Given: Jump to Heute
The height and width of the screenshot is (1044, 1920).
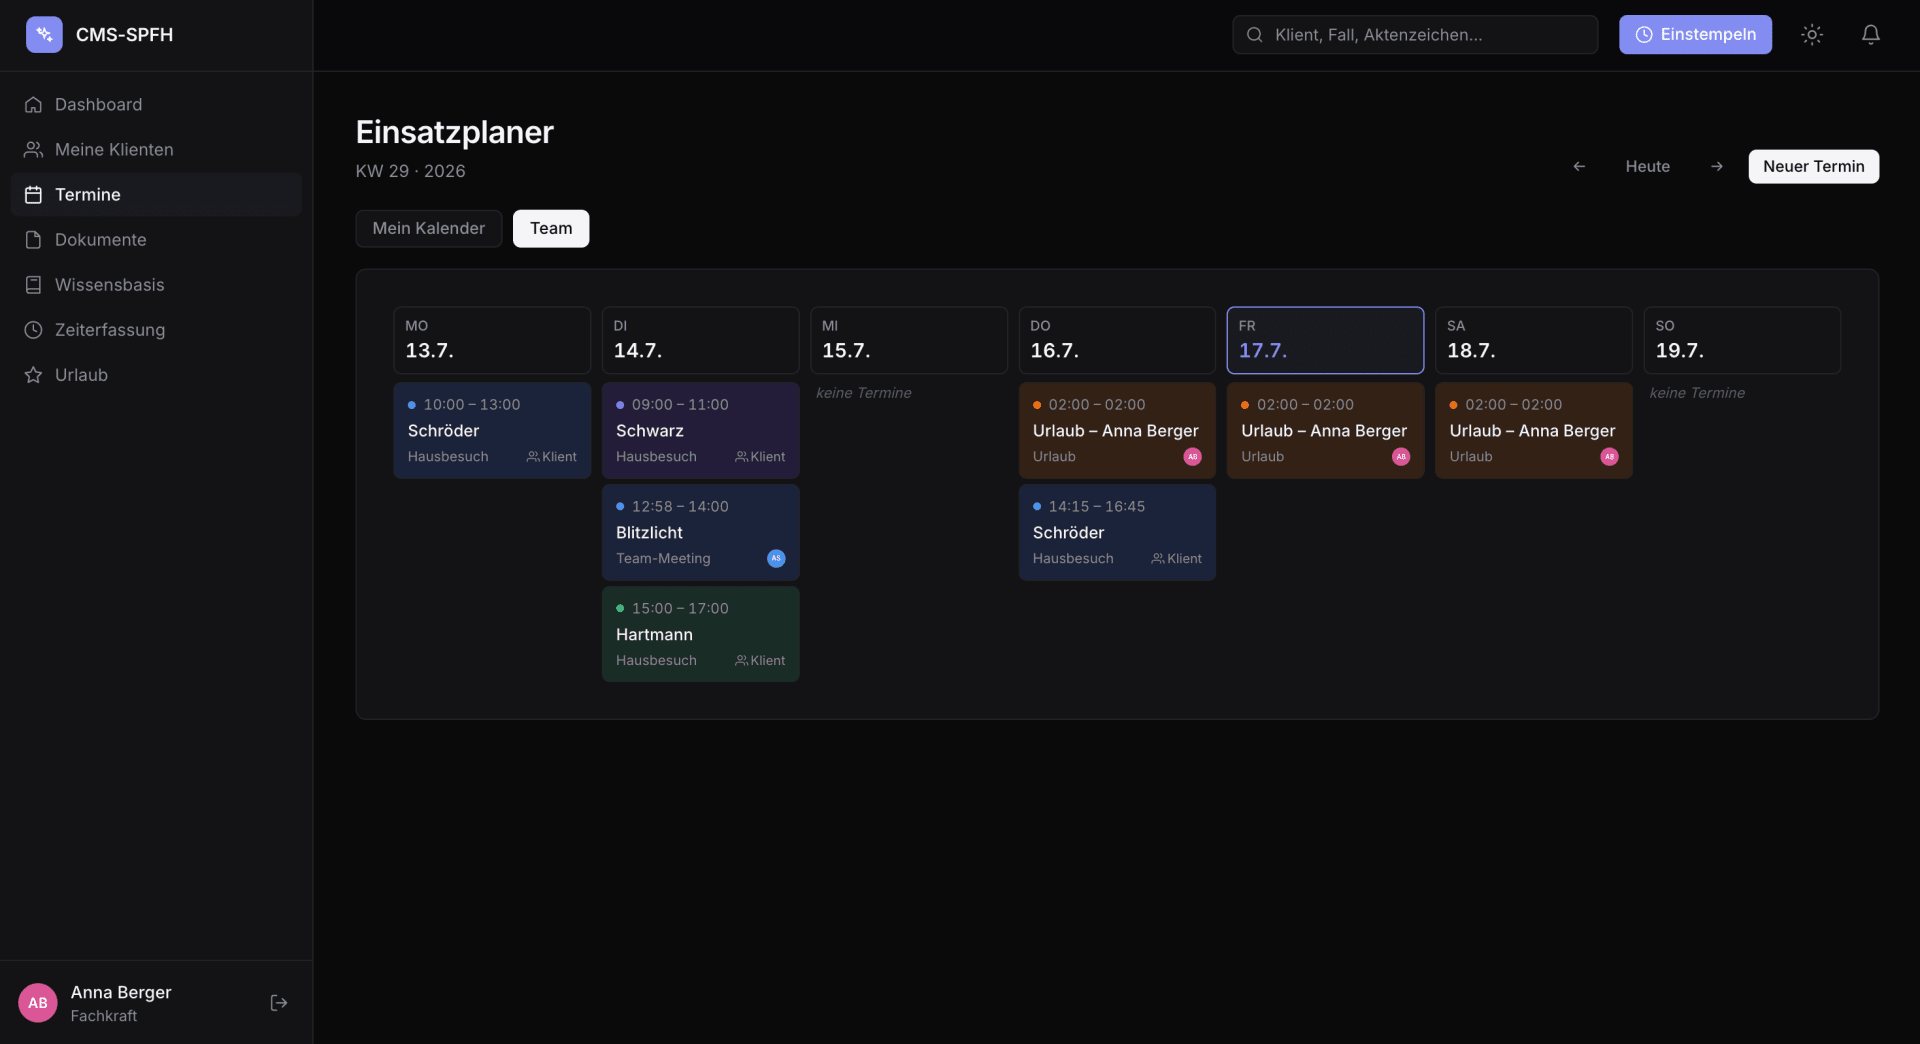Looking at the screenshot, I should point(1647,166).
